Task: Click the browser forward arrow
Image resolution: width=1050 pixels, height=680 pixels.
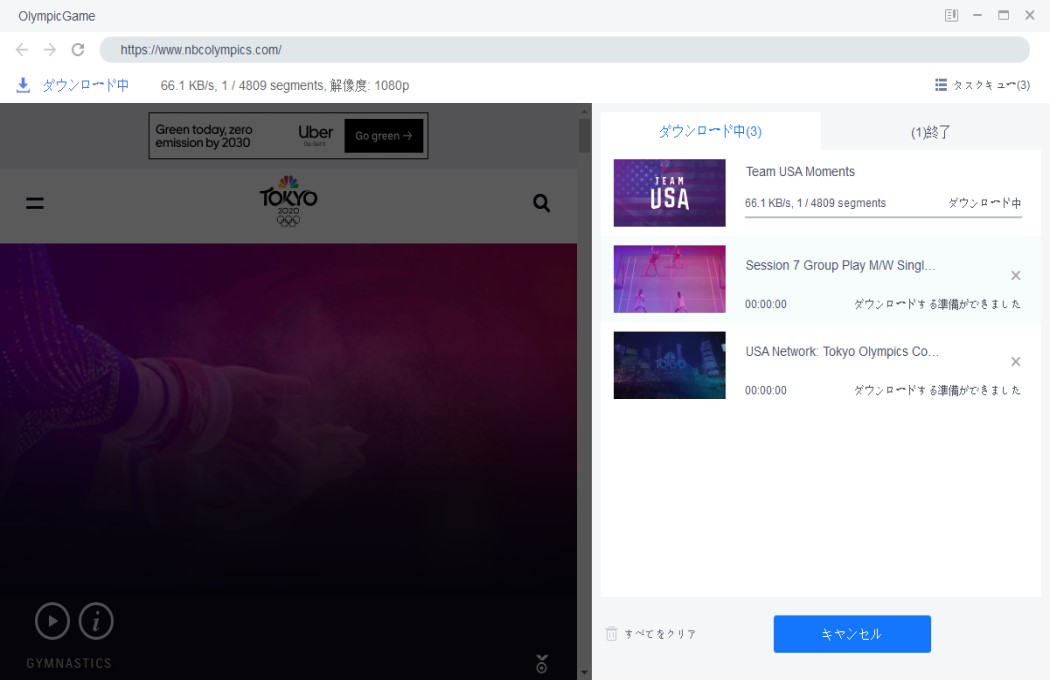Action: pos(50,49)
